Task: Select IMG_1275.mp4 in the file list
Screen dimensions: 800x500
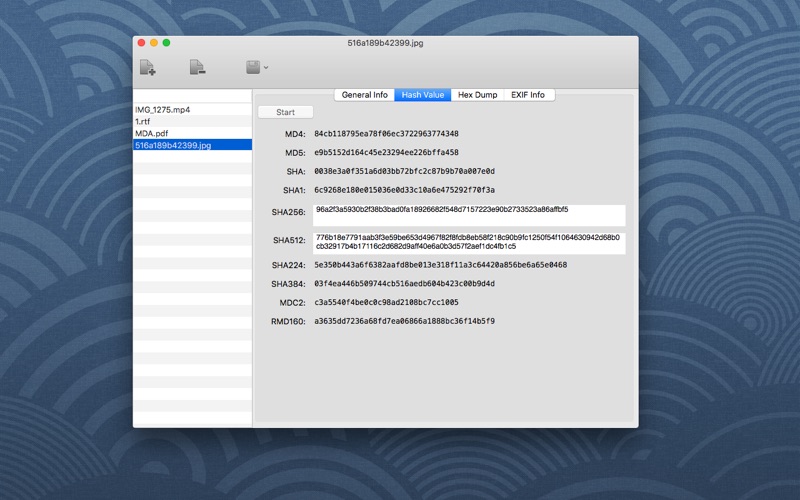Action: (192, 110)
